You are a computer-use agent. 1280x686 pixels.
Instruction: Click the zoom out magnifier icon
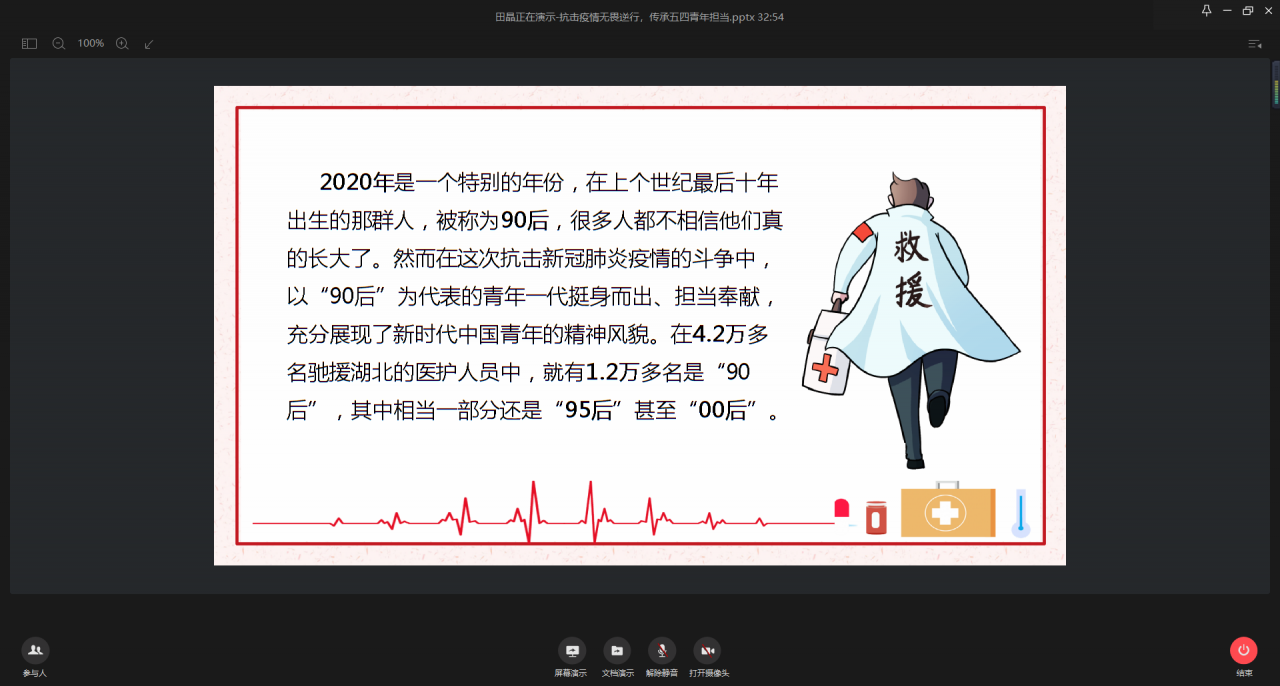point(59,44)
